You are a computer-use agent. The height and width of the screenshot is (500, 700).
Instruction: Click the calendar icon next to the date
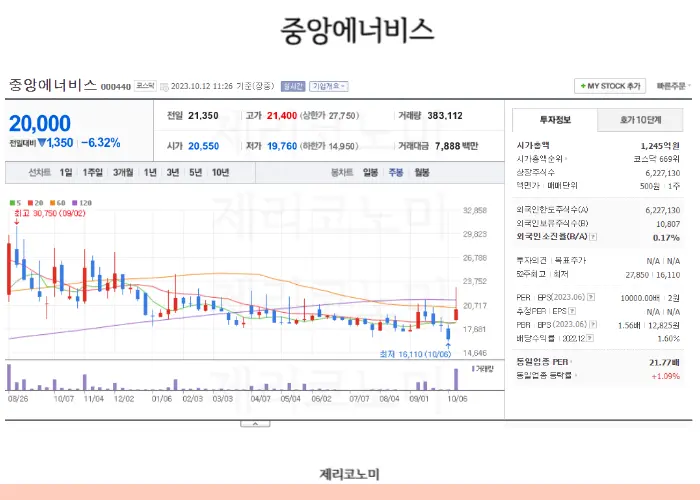point(164,86)
